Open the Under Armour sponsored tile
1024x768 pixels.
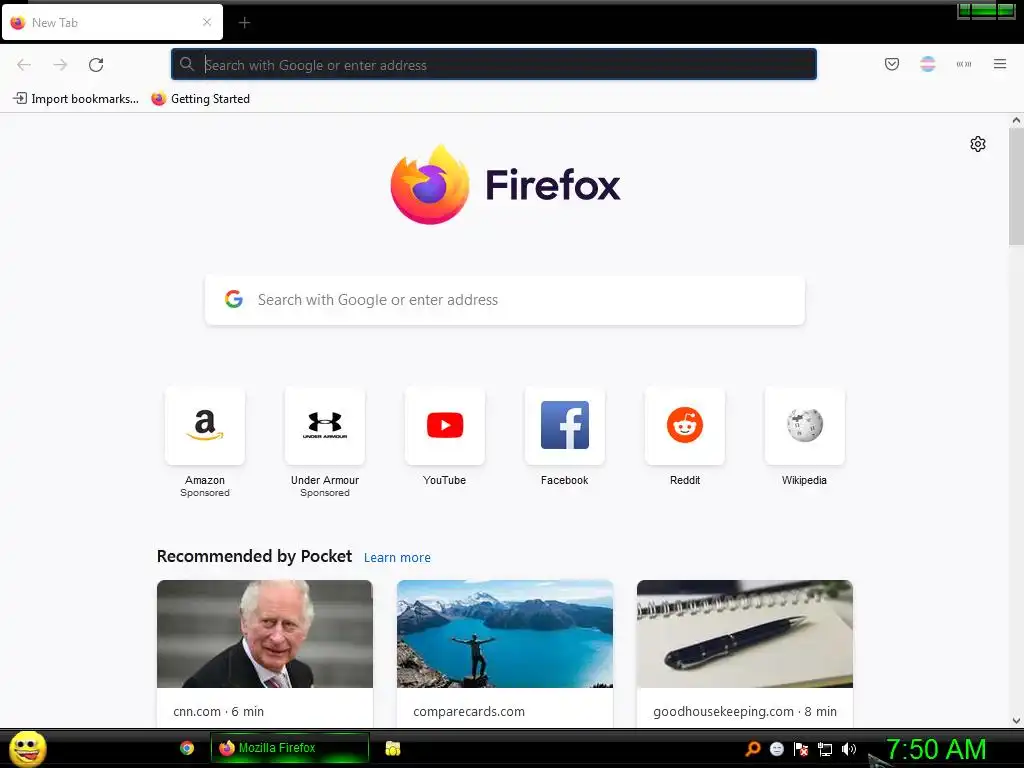point(325,426)
